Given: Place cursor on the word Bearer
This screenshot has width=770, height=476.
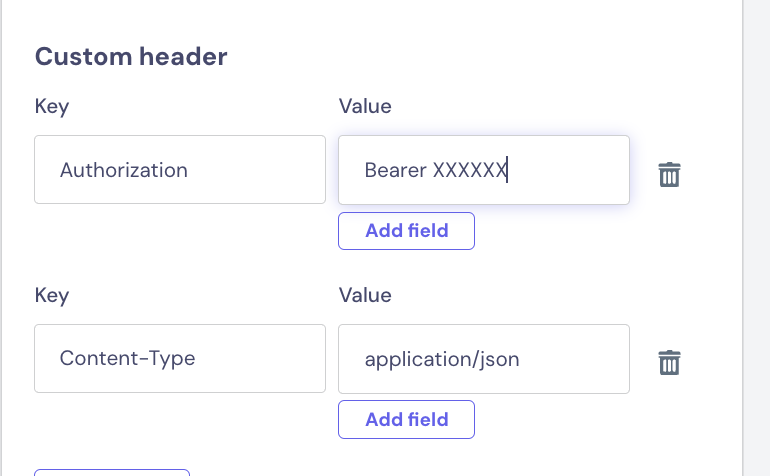Looking at the screenshot, I should (x=395, y=170).
